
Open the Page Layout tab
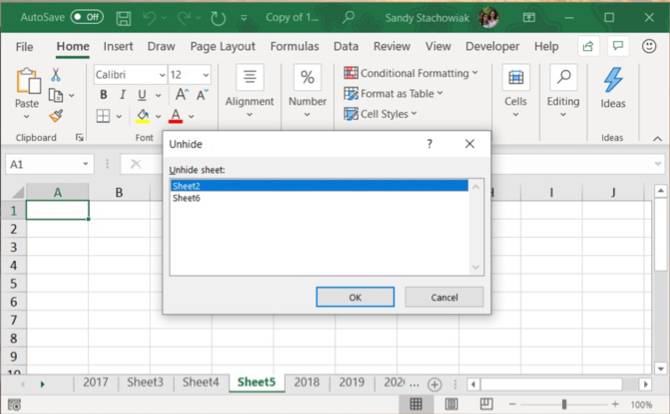point(223,46)
